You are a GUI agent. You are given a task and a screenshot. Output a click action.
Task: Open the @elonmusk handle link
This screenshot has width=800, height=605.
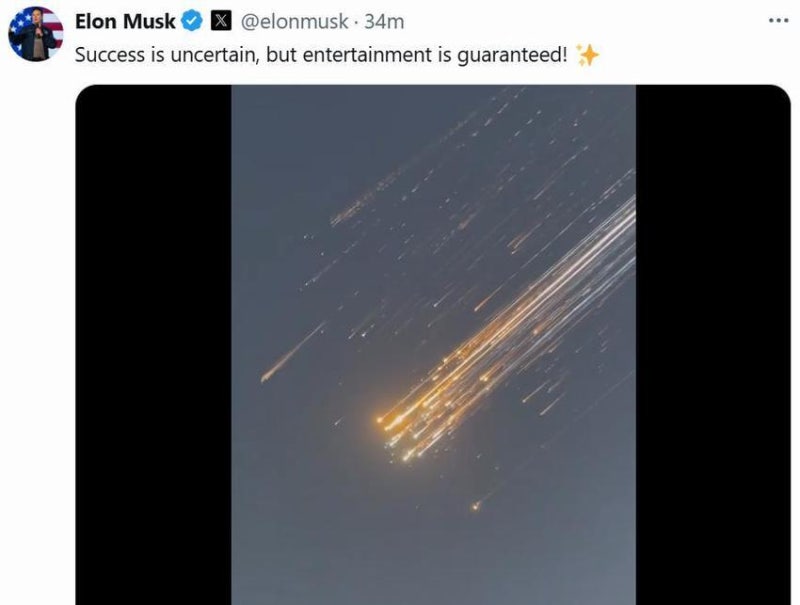click(x=294, y=21)
